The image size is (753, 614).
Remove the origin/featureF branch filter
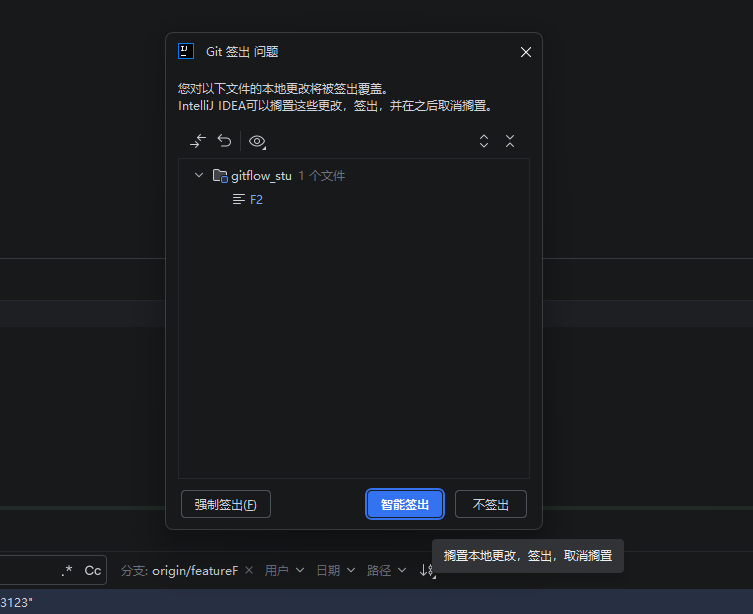(x=249, y=570)
